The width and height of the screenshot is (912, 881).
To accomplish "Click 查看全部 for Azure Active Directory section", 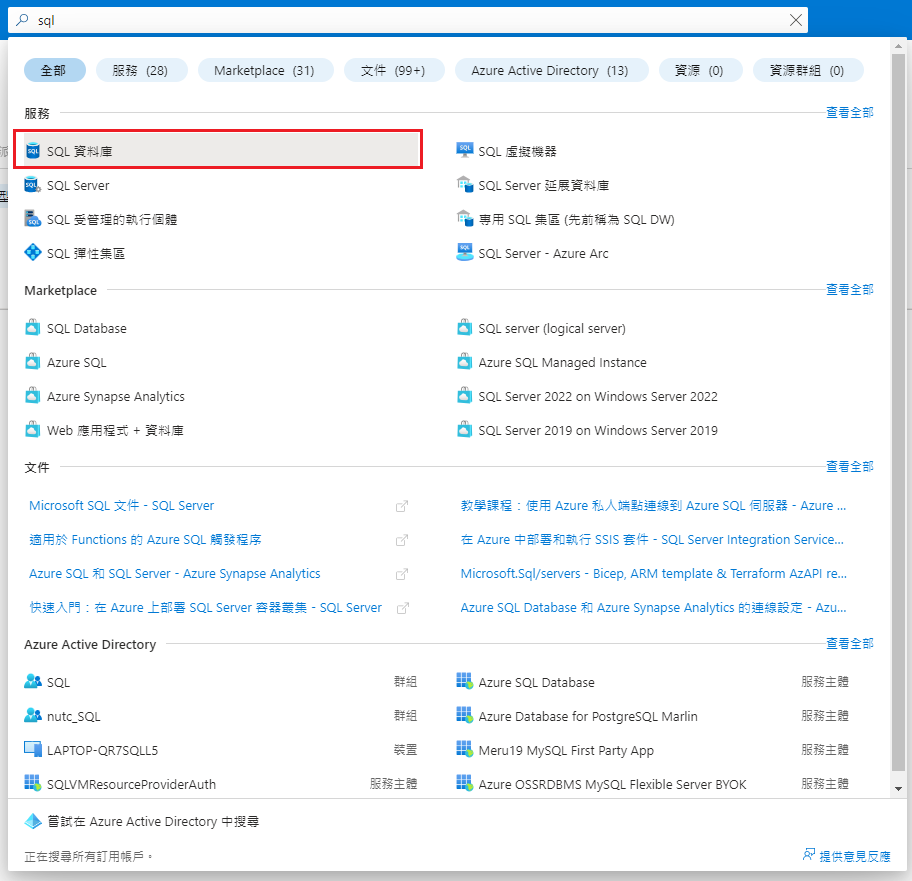I will click(849, 643).
